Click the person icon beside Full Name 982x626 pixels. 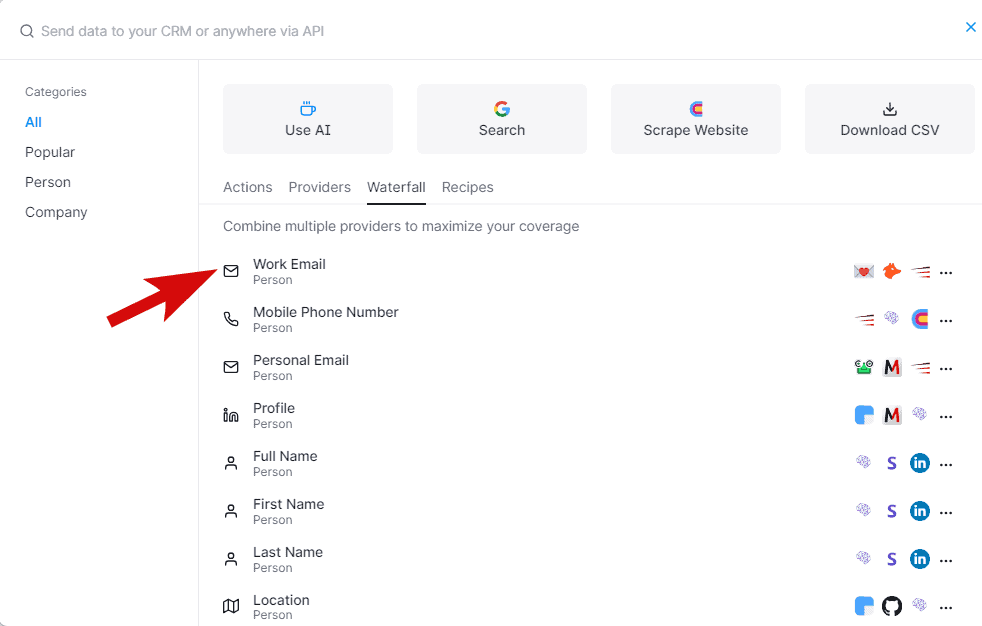click(231, 463)
